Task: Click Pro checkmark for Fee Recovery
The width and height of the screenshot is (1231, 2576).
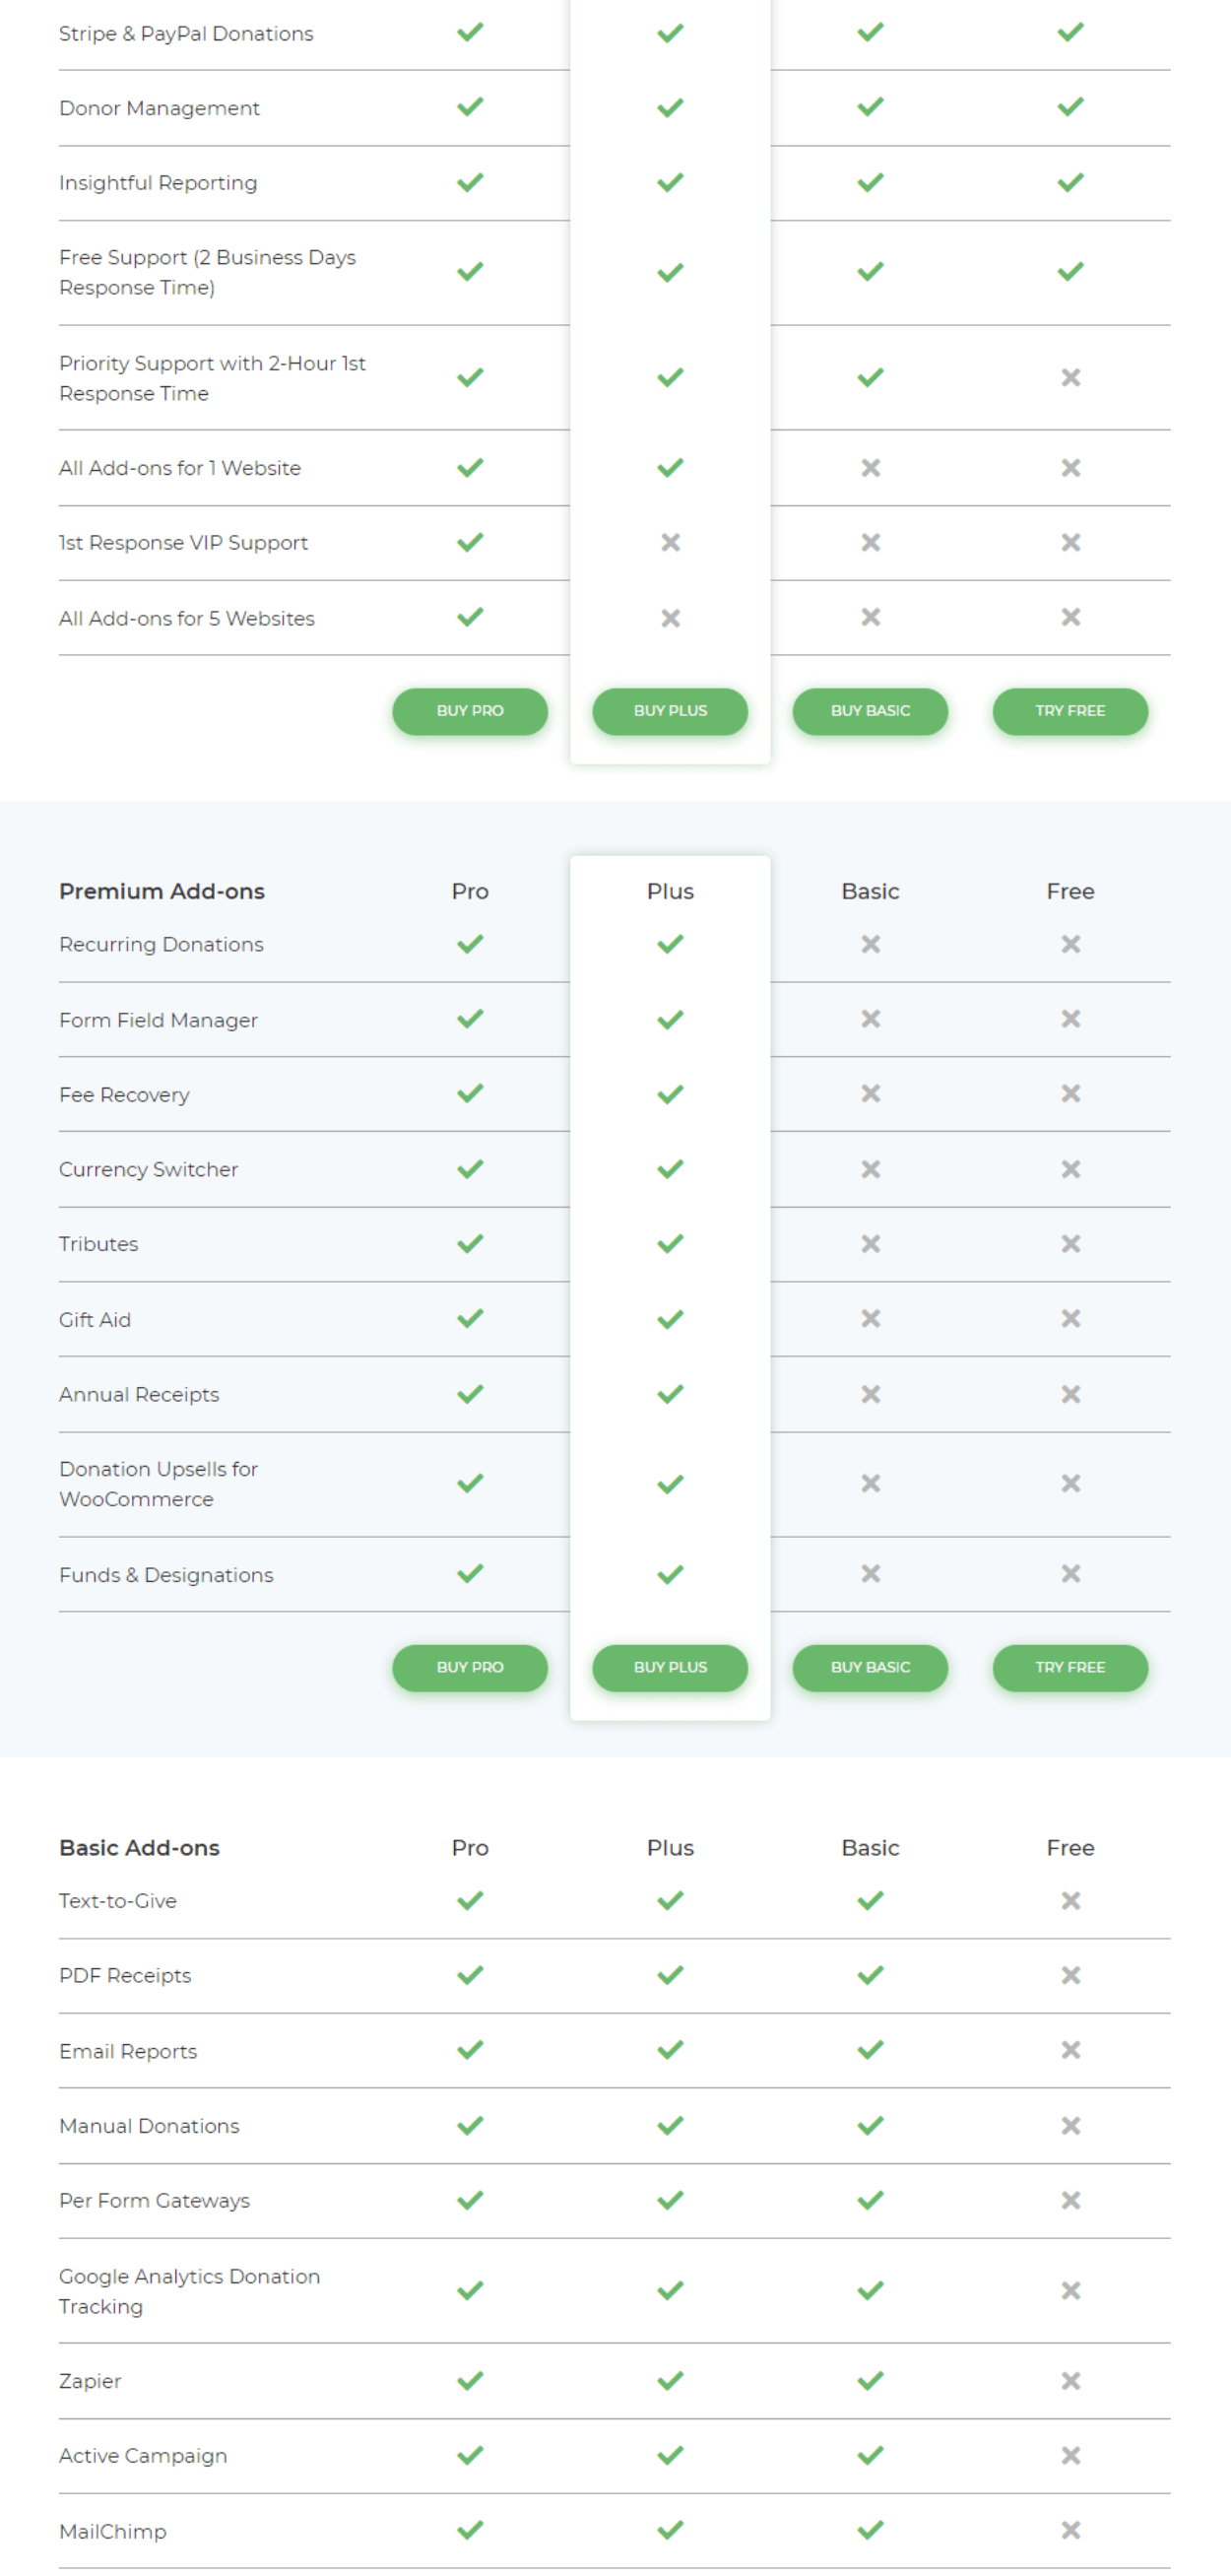Action: pyautogui.click(x=470, y=1093)
